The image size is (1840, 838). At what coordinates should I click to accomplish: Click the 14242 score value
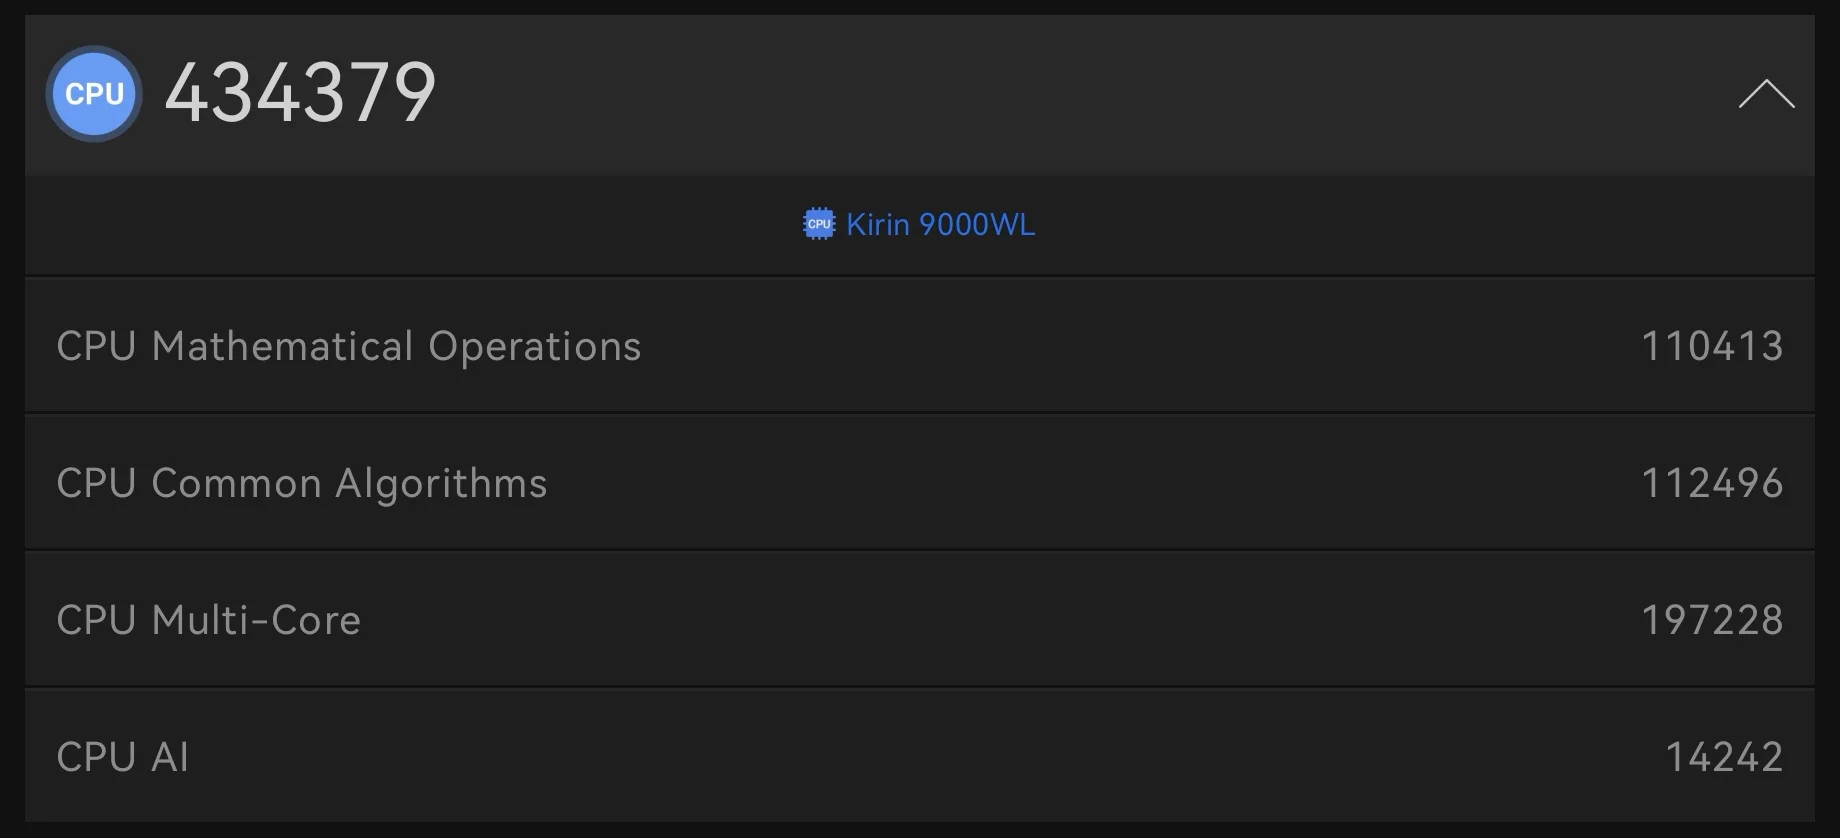[1724, 757]
